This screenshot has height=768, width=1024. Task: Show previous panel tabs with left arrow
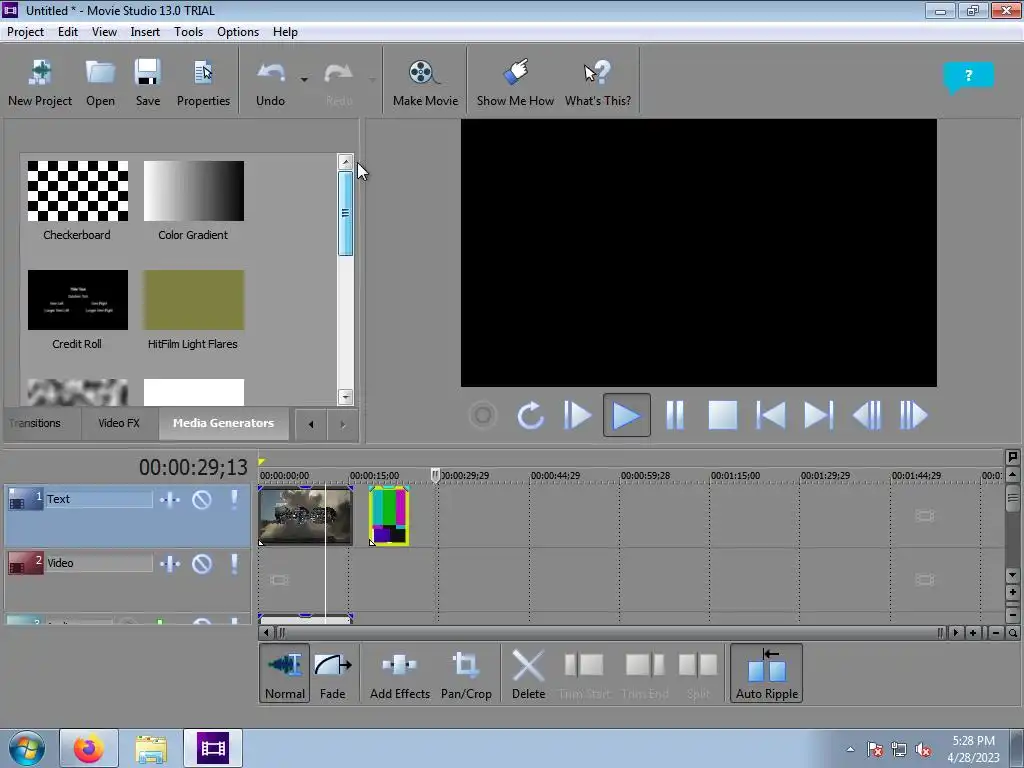click(311, 424)
